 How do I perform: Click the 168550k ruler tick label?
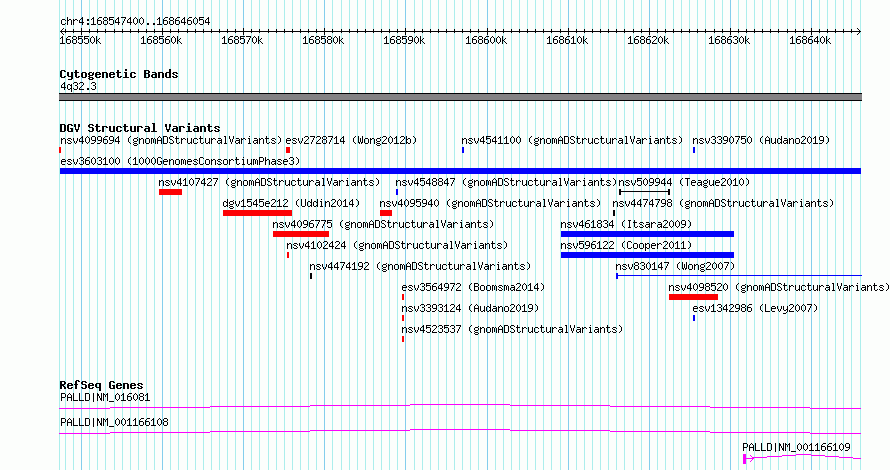pos(81,40)
